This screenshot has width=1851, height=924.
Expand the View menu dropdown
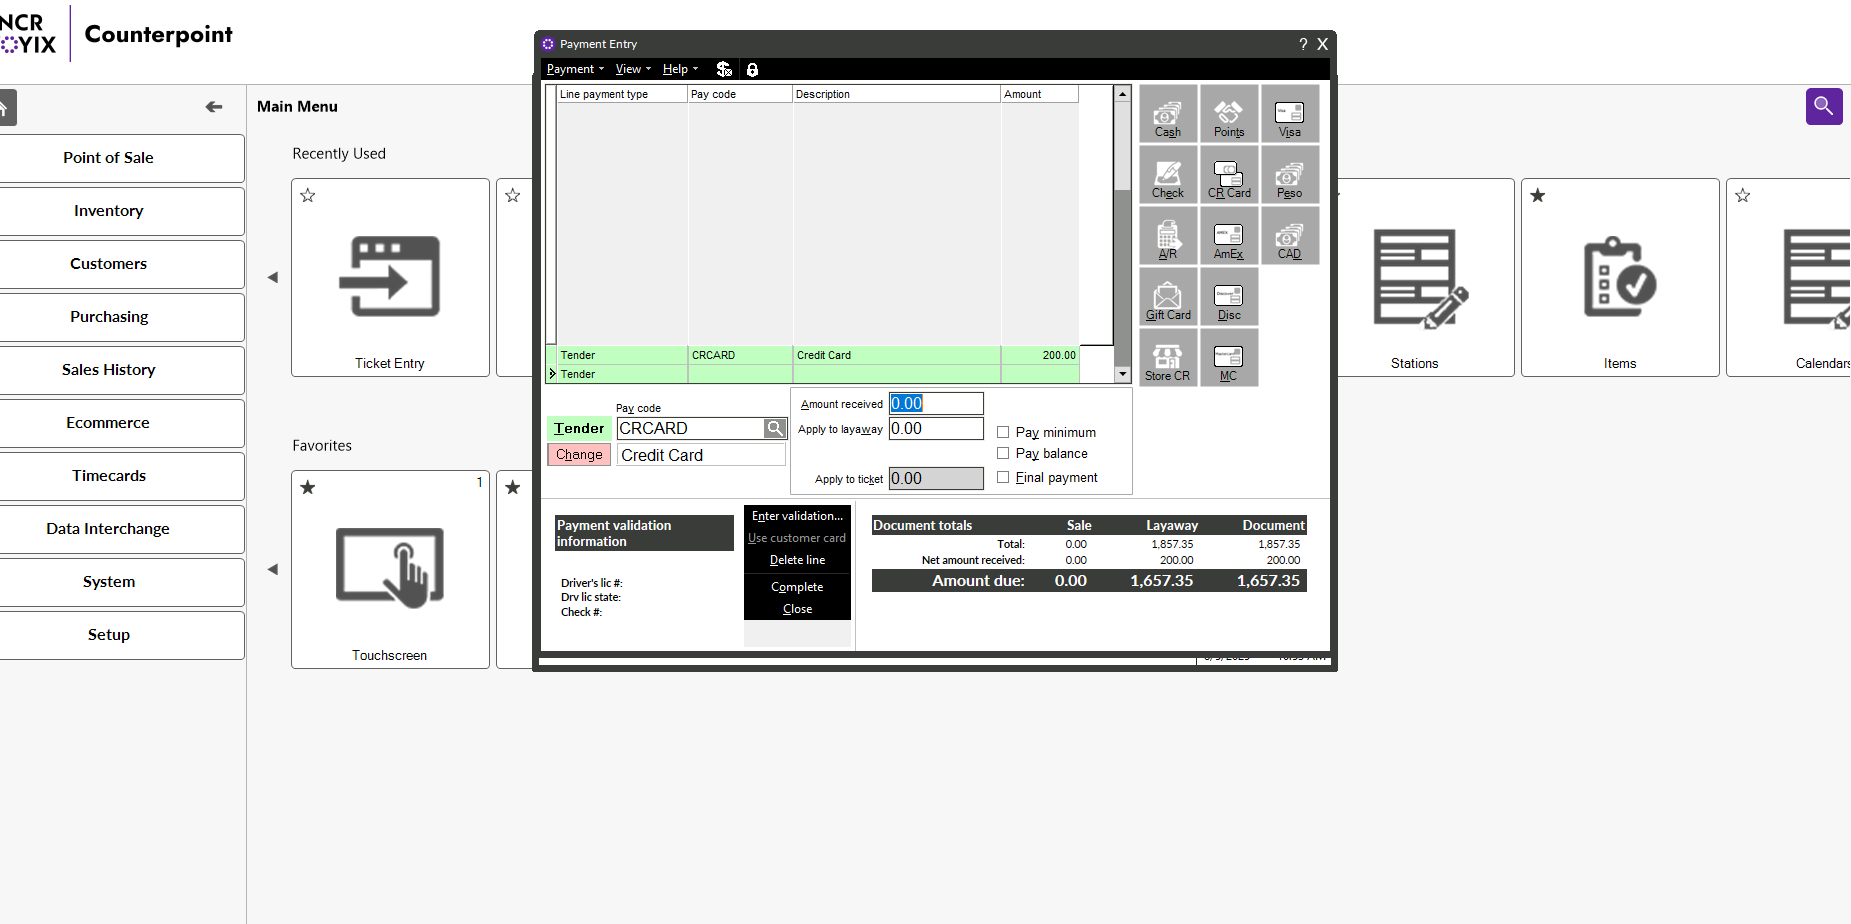(632, 69)
